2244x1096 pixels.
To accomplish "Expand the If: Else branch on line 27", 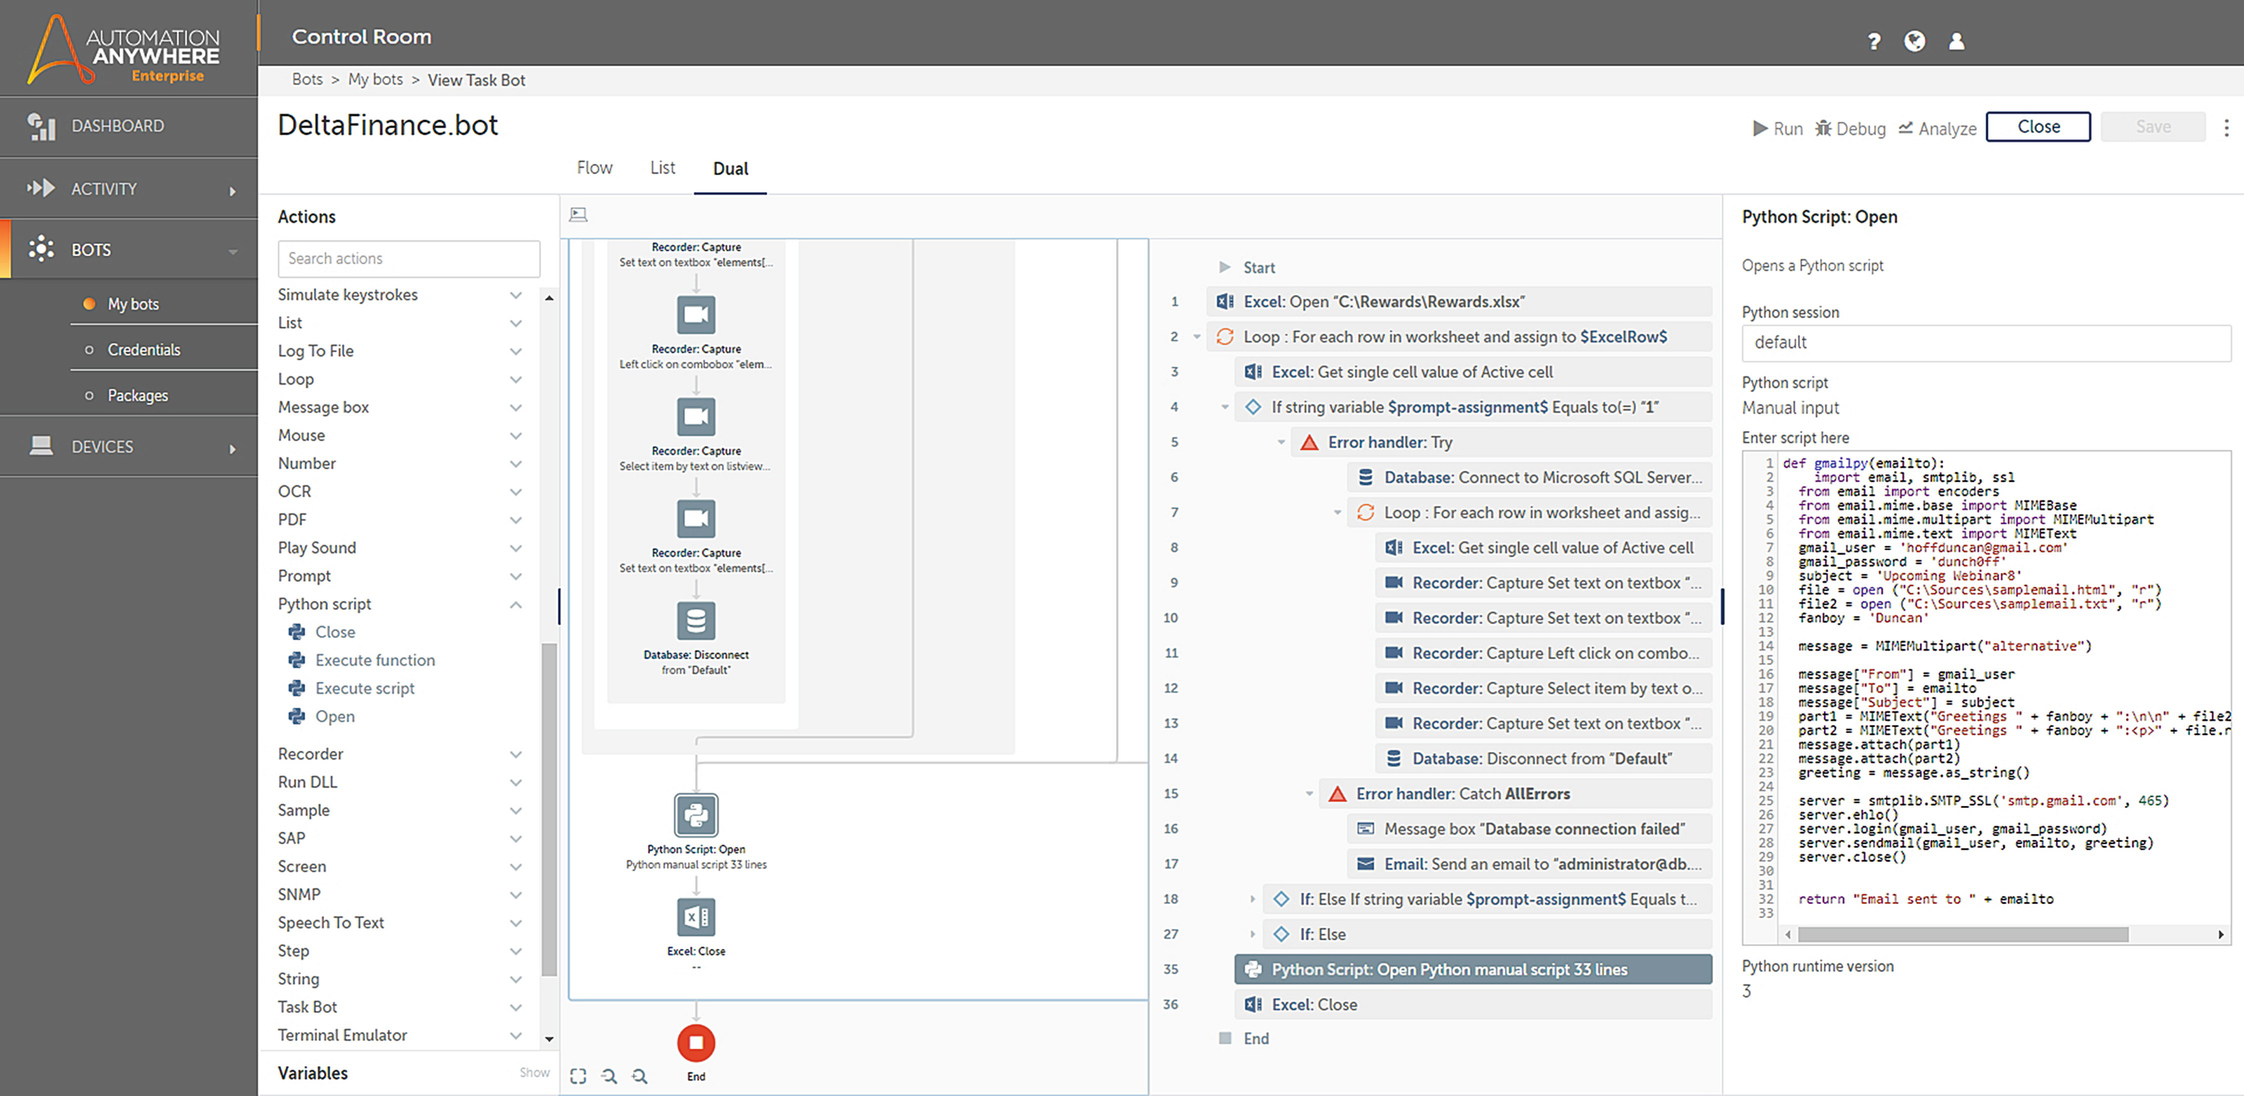I will [x=1252, y=934].
